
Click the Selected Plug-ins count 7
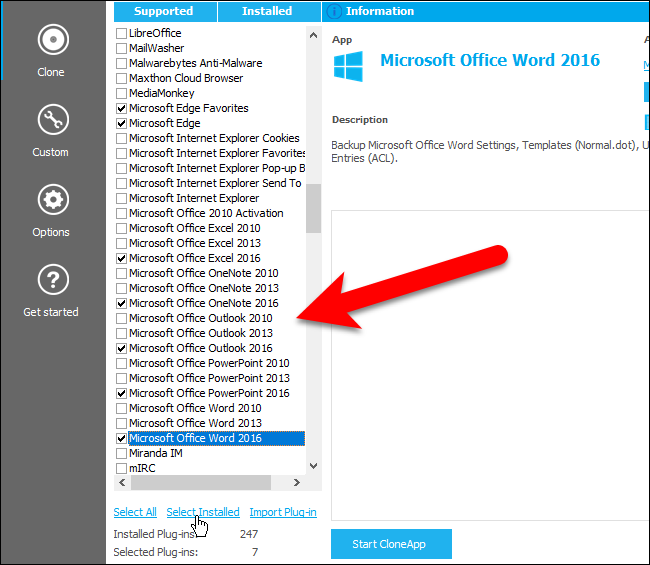[x=255, y=552]
